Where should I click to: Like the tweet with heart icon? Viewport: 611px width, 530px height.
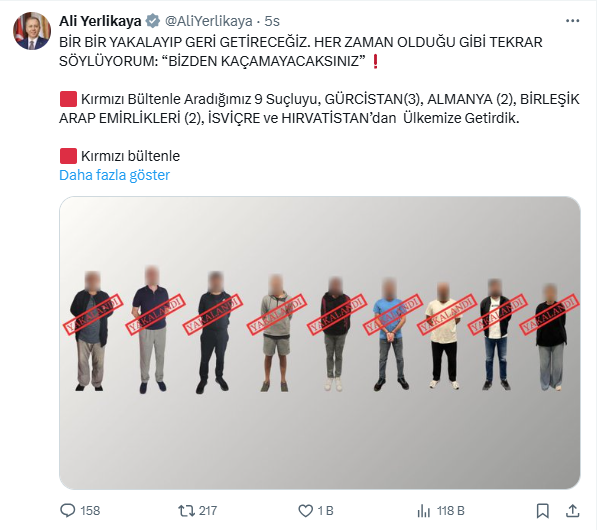point(306,511)
